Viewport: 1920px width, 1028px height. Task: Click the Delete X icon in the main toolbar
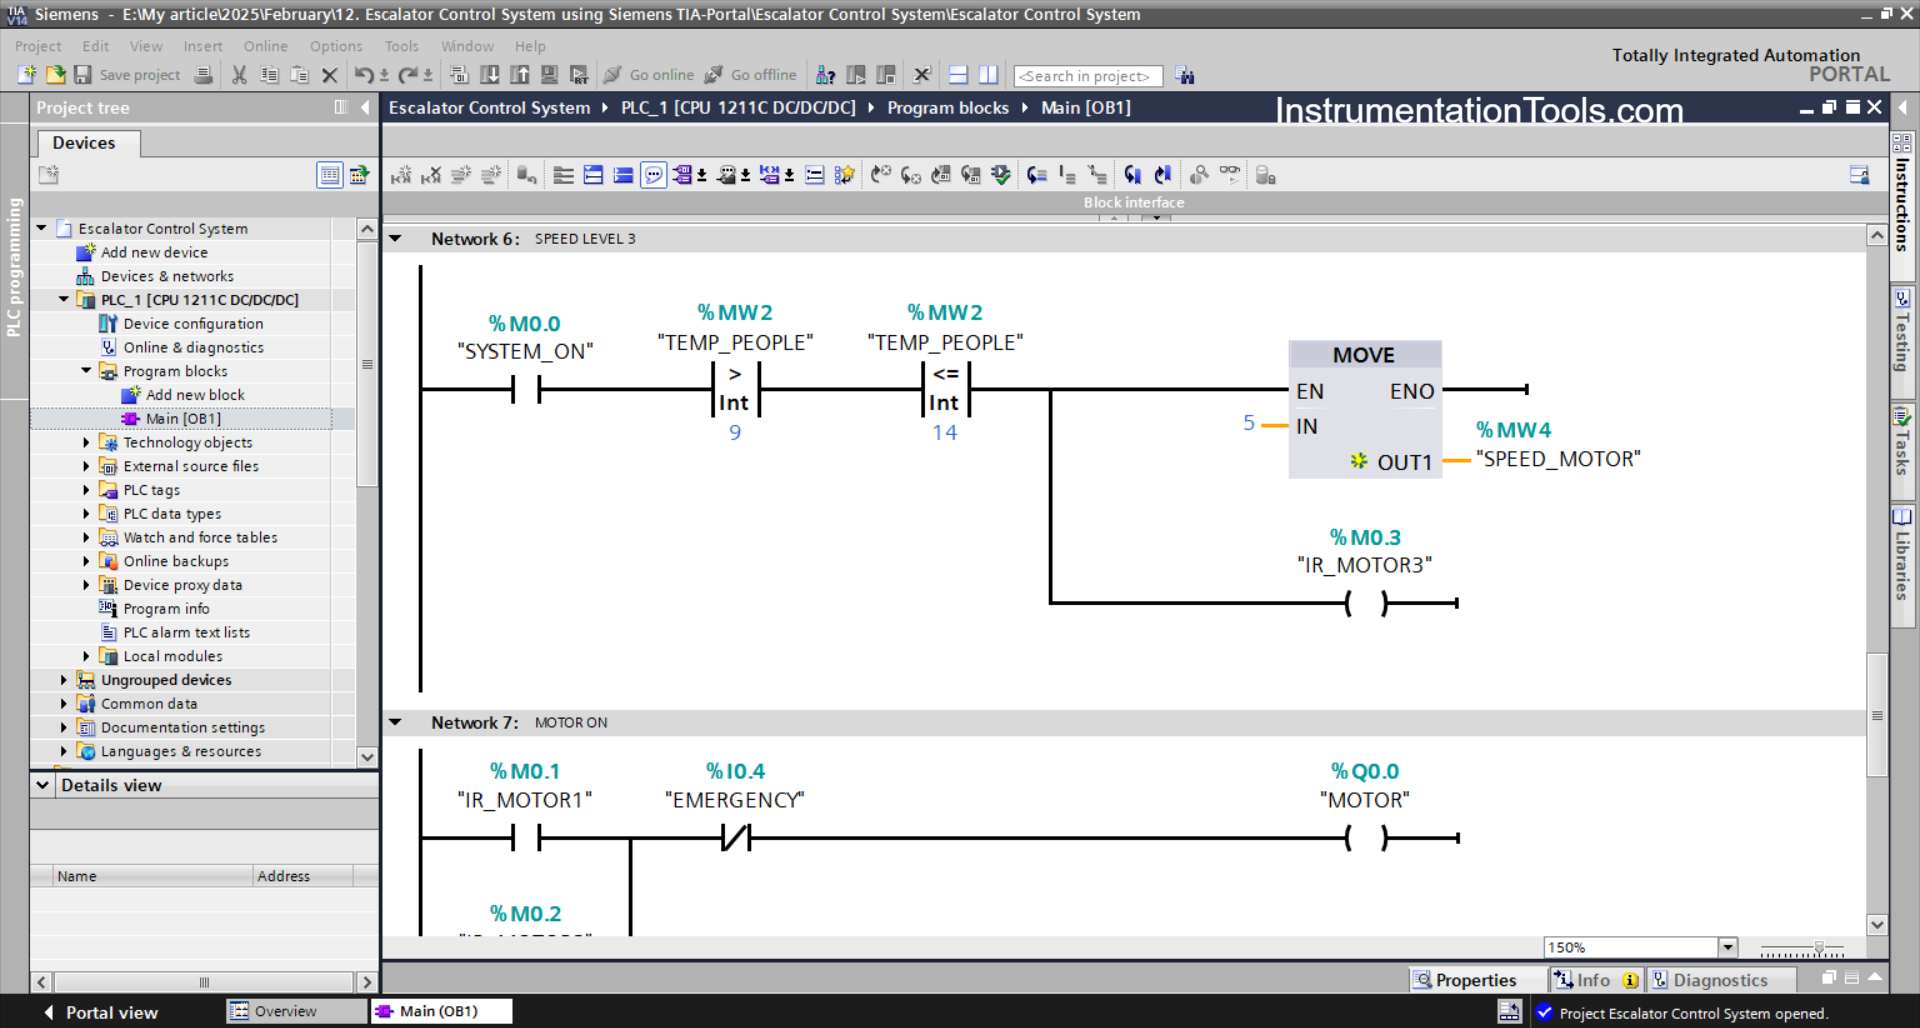pos(330,75)
